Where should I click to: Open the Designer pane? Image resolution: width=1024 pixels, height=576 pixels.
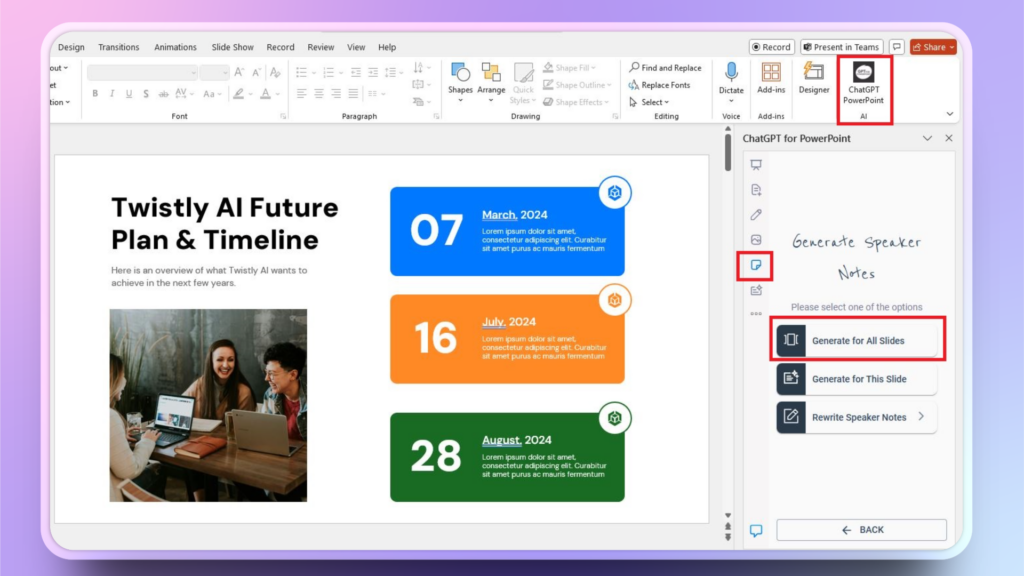[814, 78]
